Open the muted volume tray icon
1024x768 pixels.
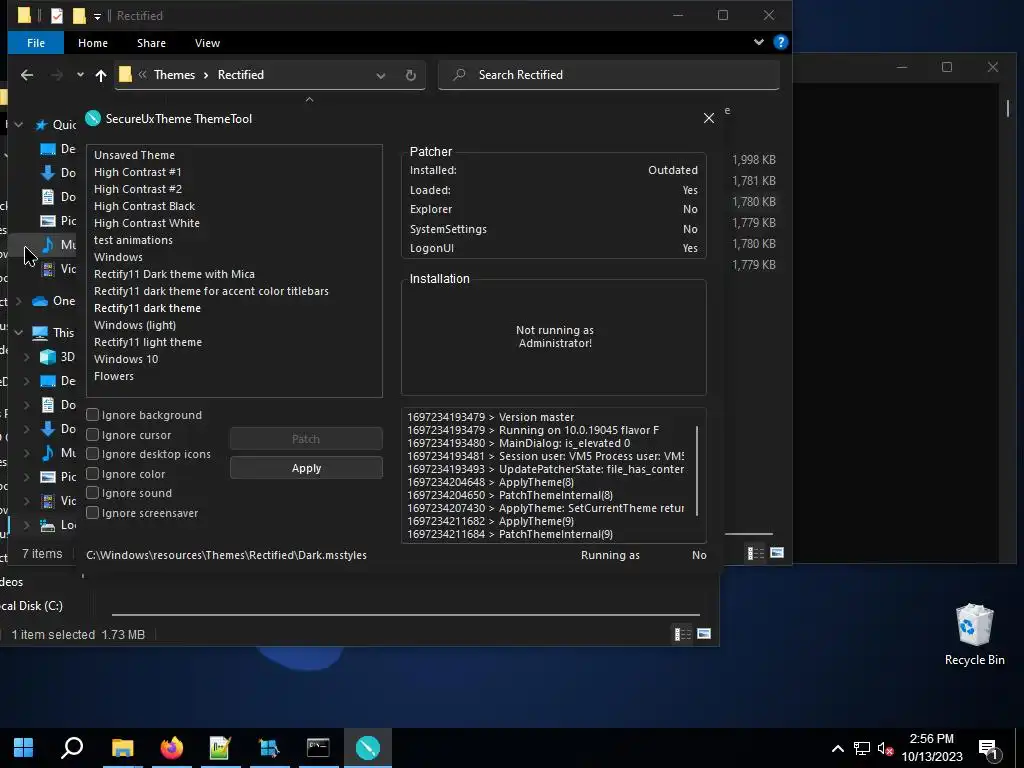click(x=886, y=748)
